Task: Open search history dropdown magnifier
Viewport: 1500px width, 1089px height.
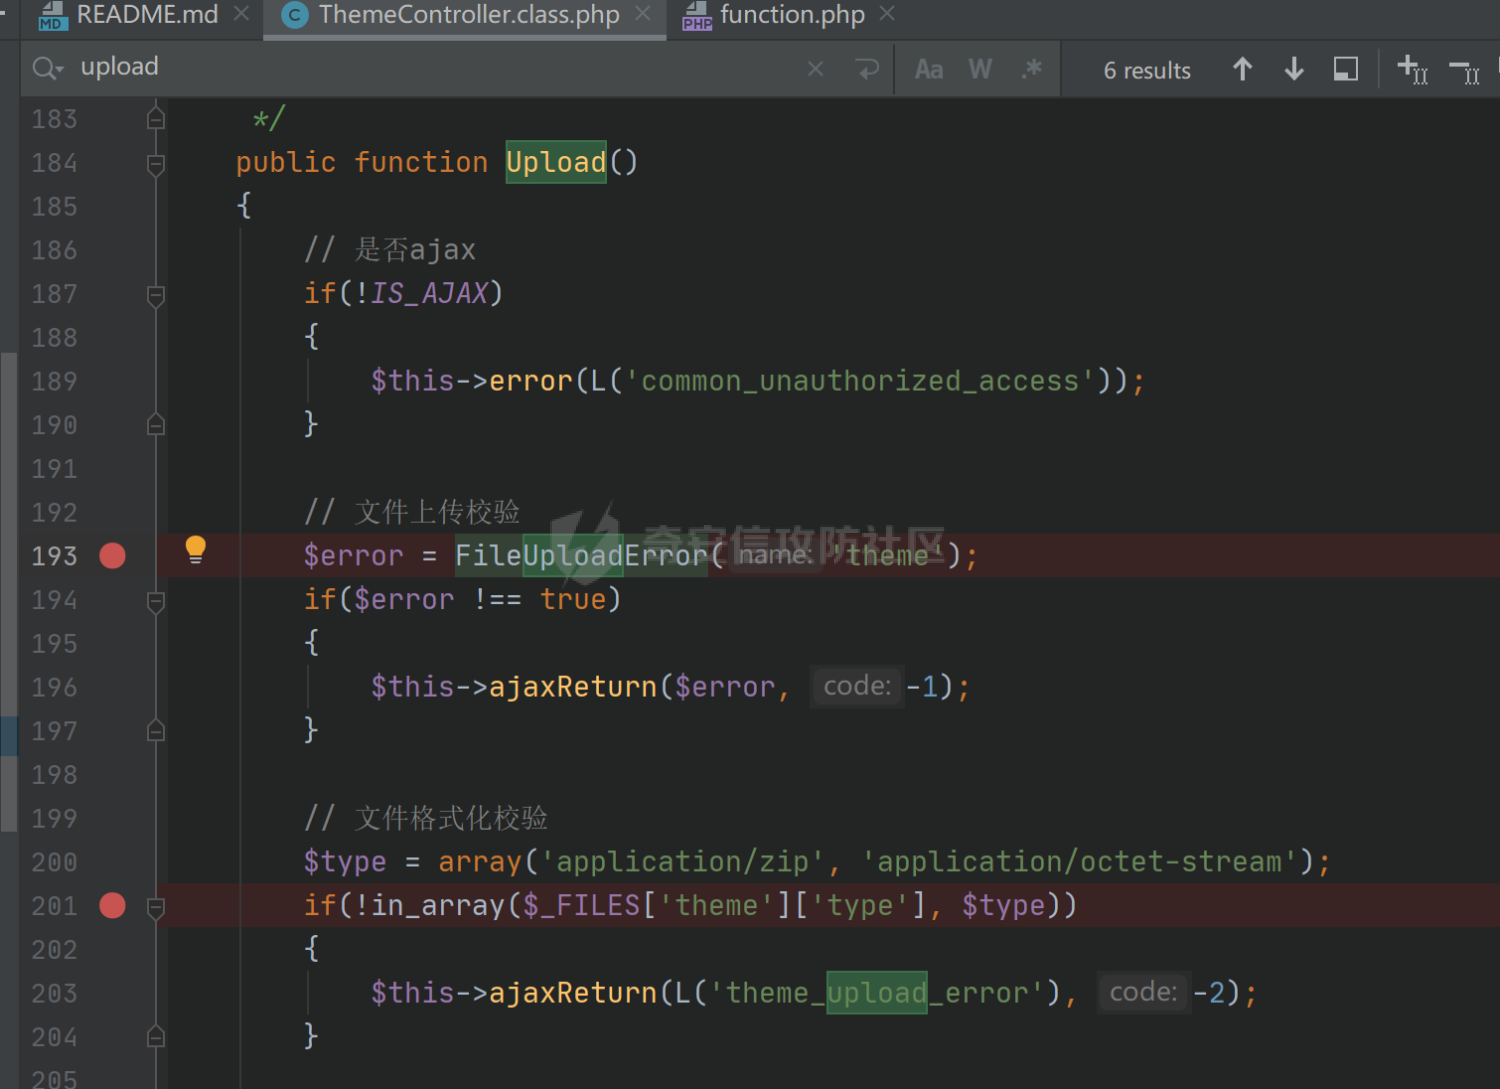Action: pyautogui.click(x=47, y=68)
